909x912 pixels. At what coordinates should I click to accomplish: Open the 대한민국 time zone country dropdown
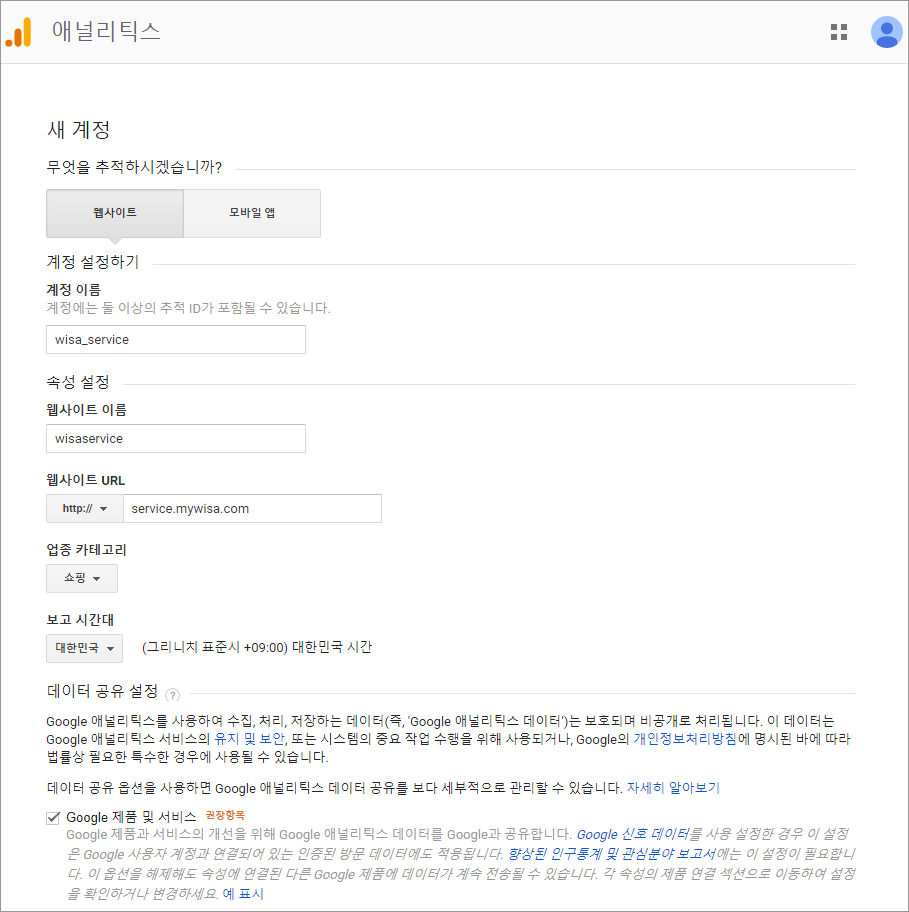point(84,648)
